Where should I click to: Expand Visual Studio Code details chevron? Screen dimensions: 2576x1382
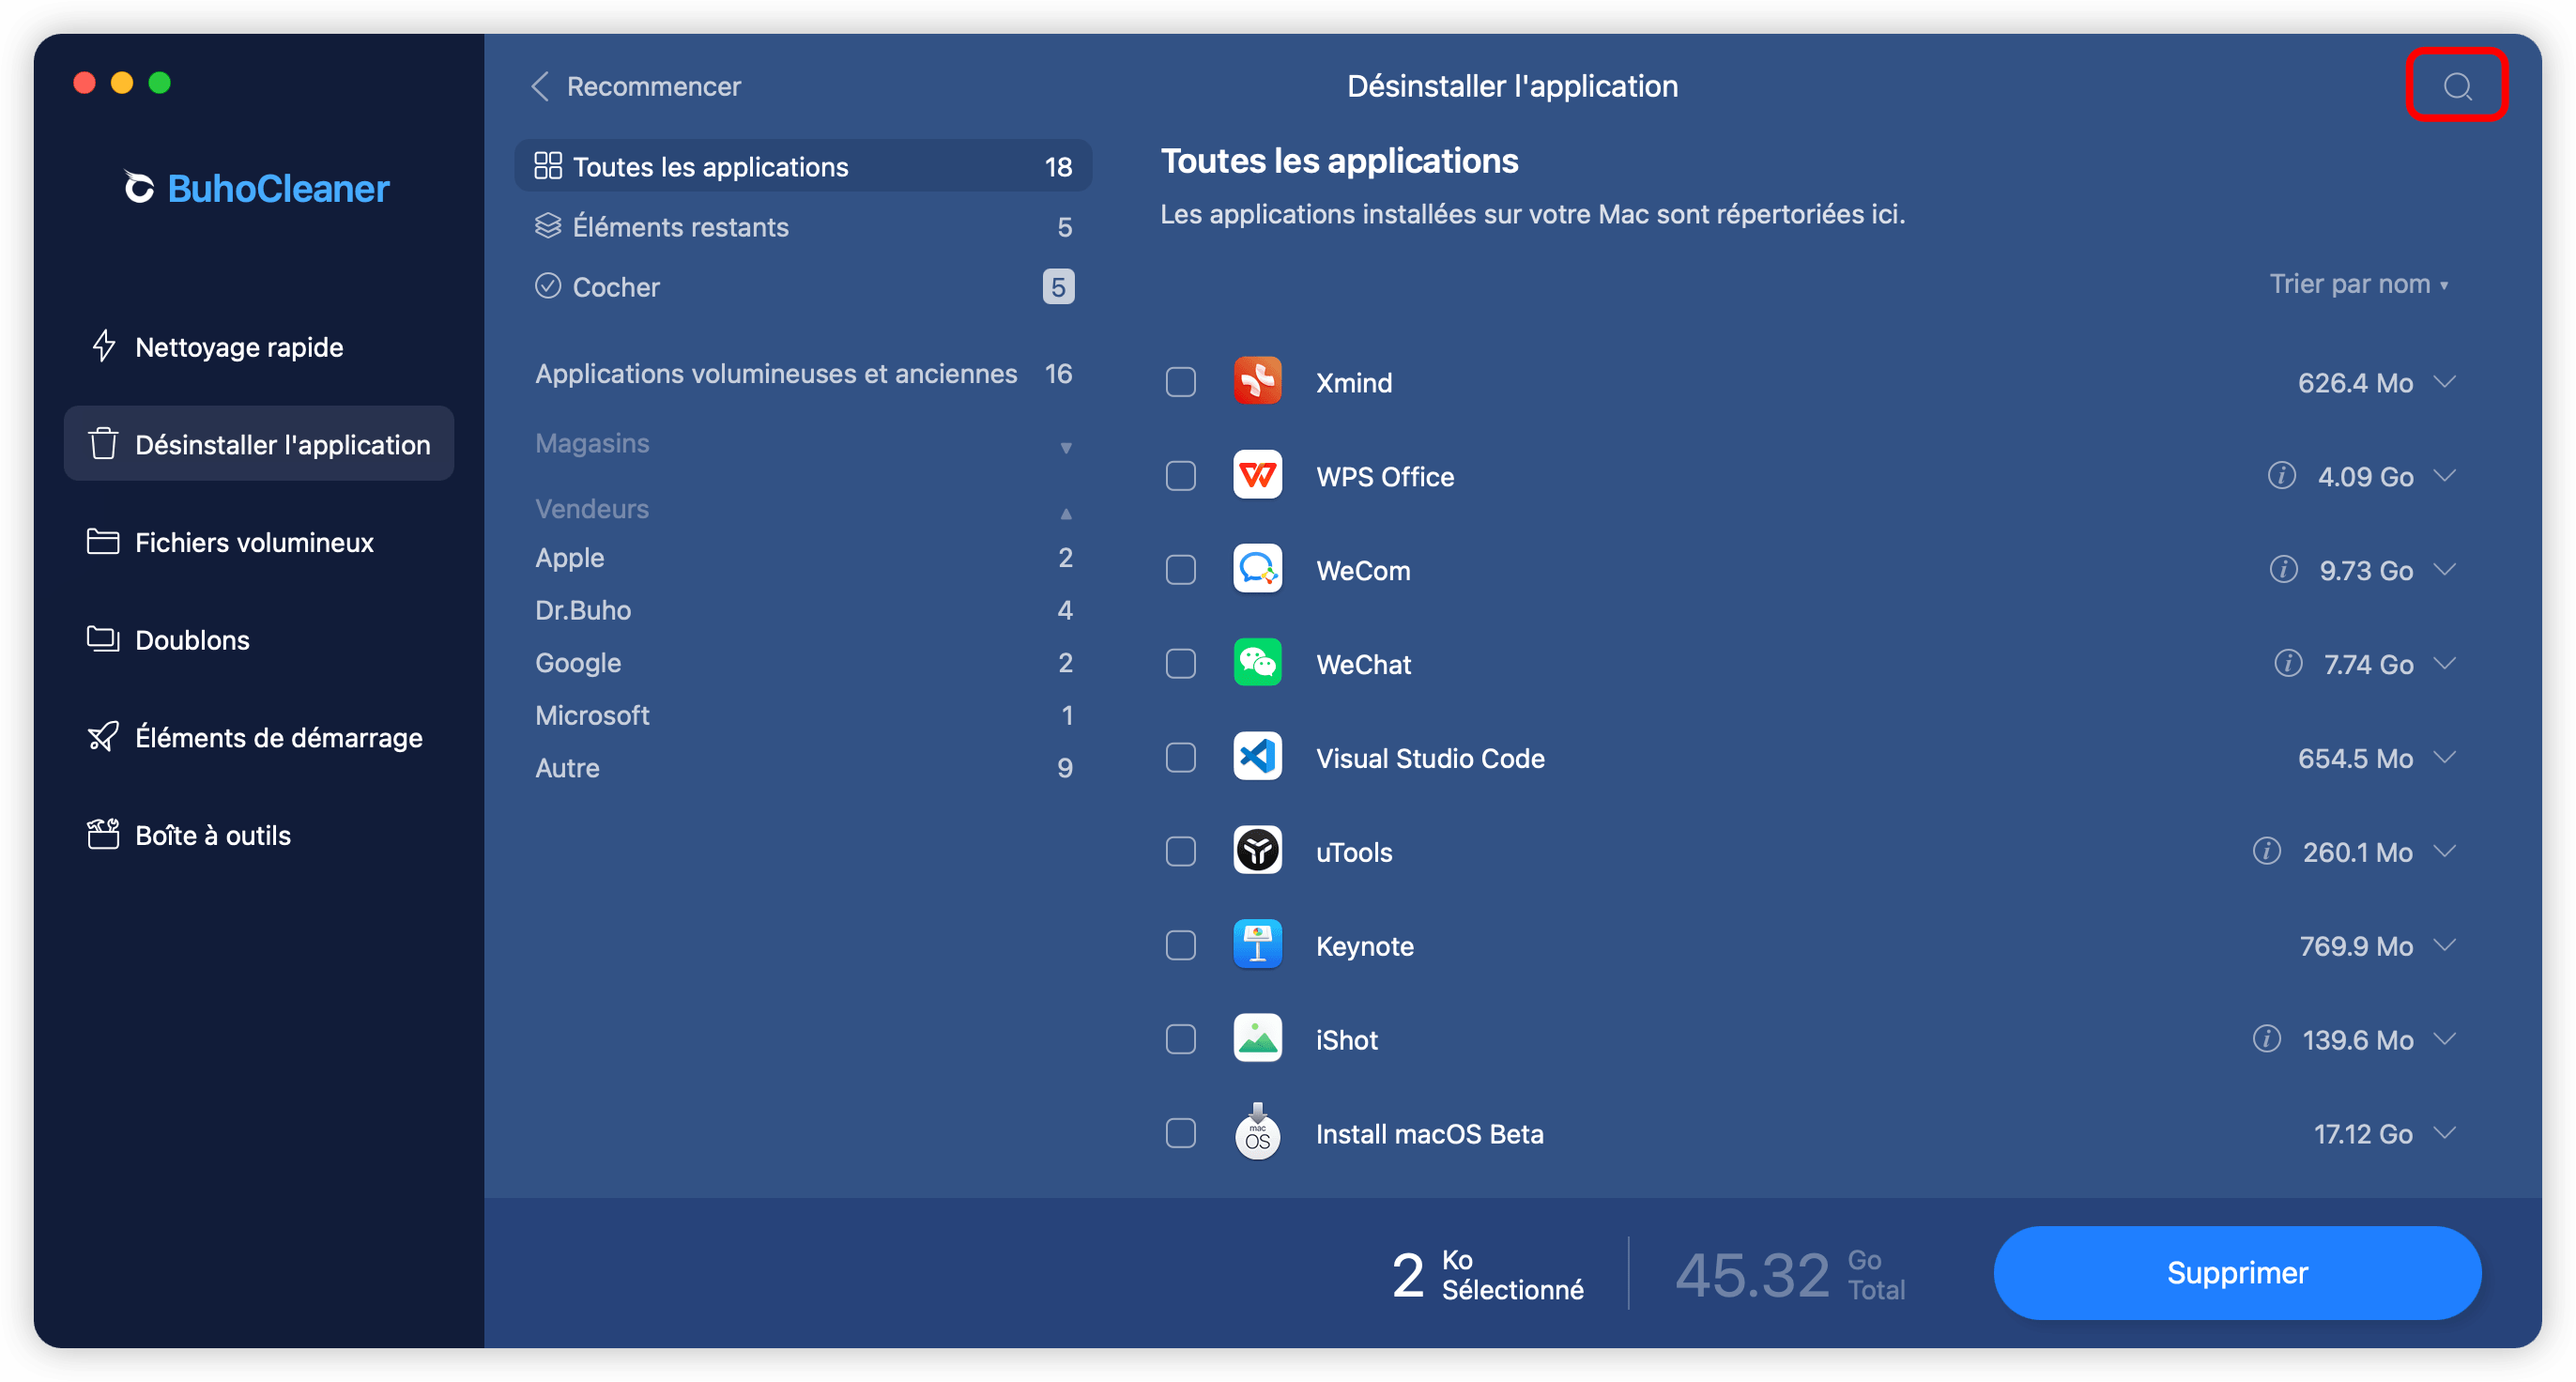point(2445,757)
